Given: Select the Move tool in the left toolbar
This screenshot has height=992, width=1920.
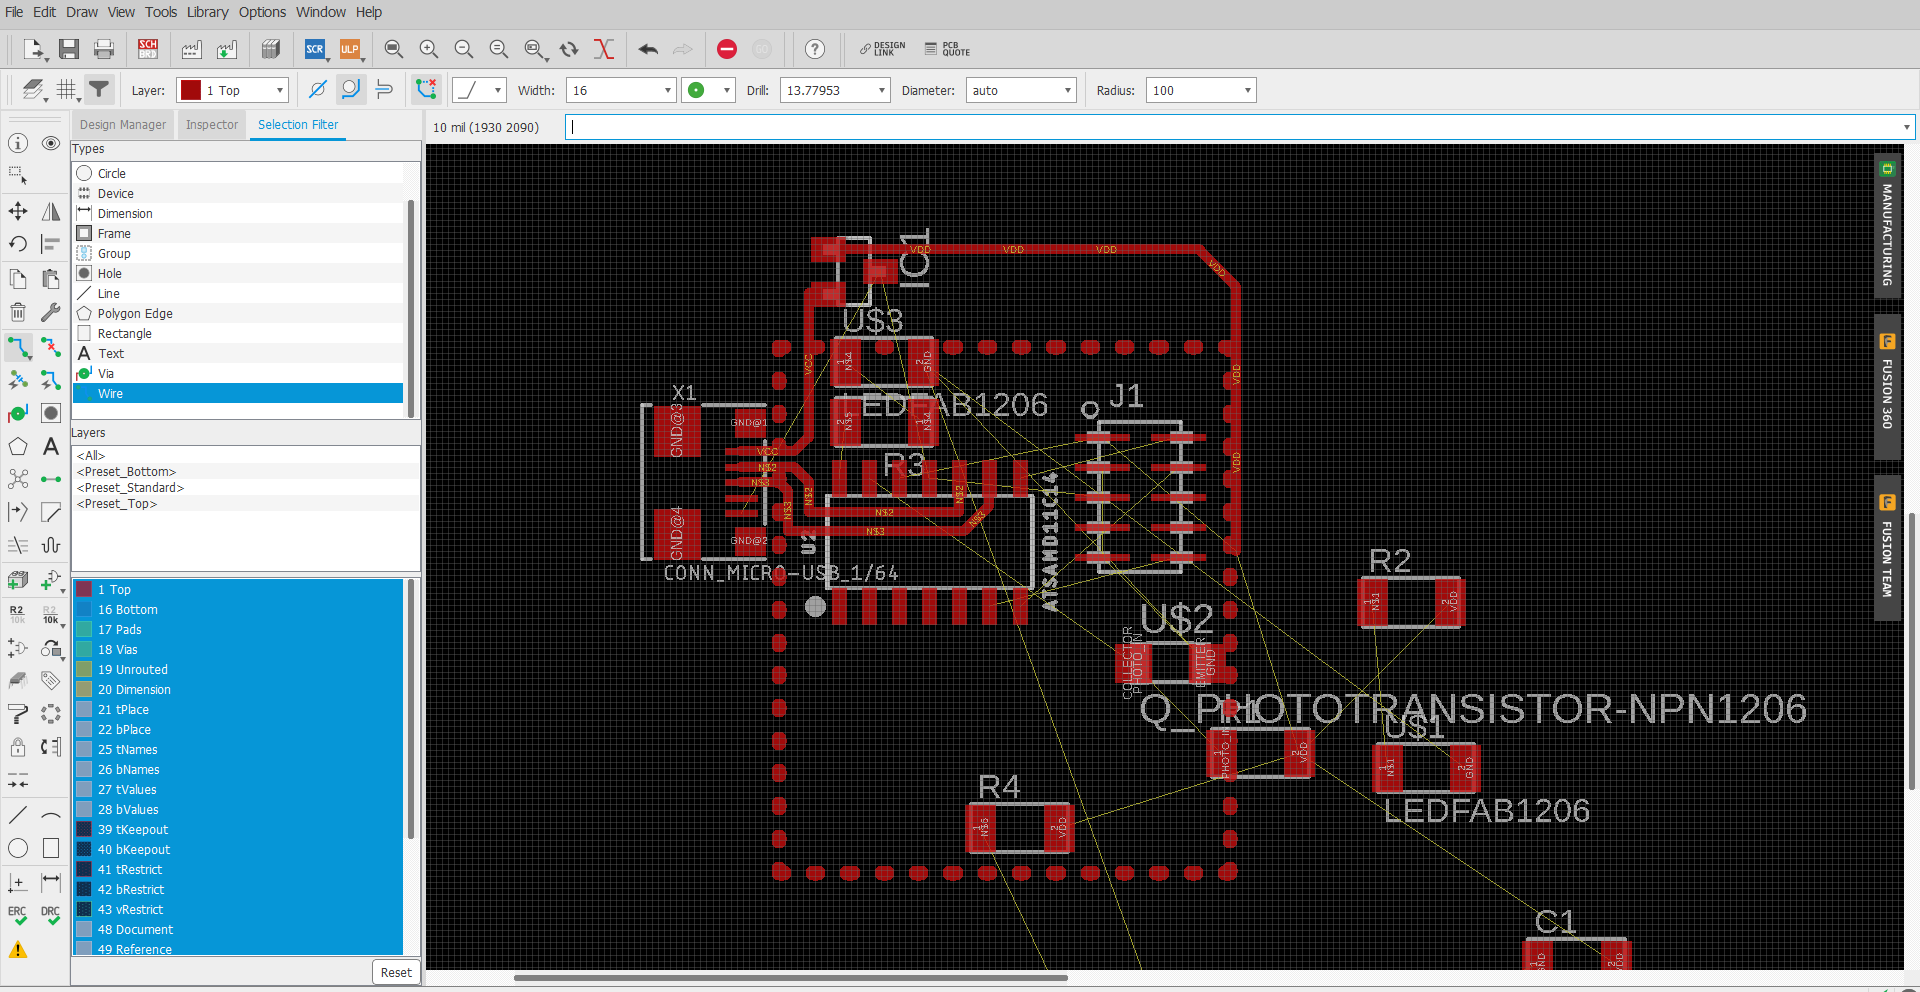Looking at the screenshot, I should pos(18,211).
